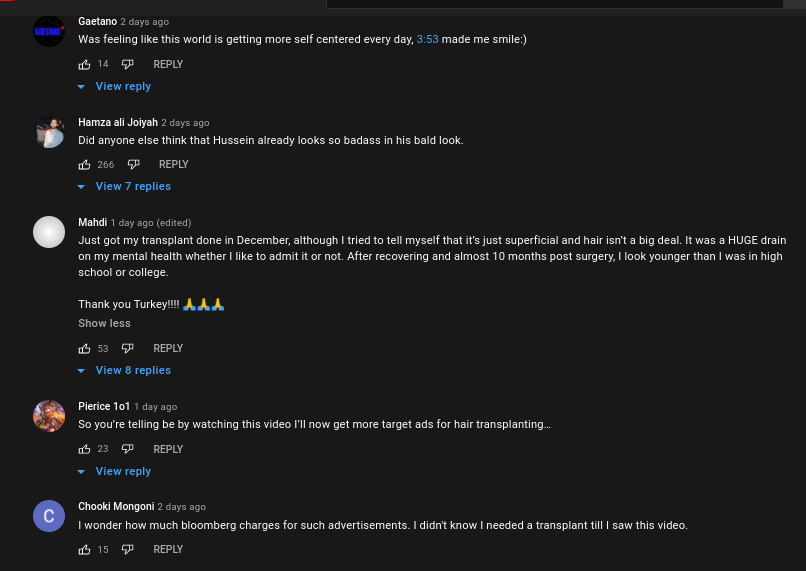The image size is (806, 571).
Task: Collapse Mahdi's comment with Show less
Action: click(x=104, y=323)
